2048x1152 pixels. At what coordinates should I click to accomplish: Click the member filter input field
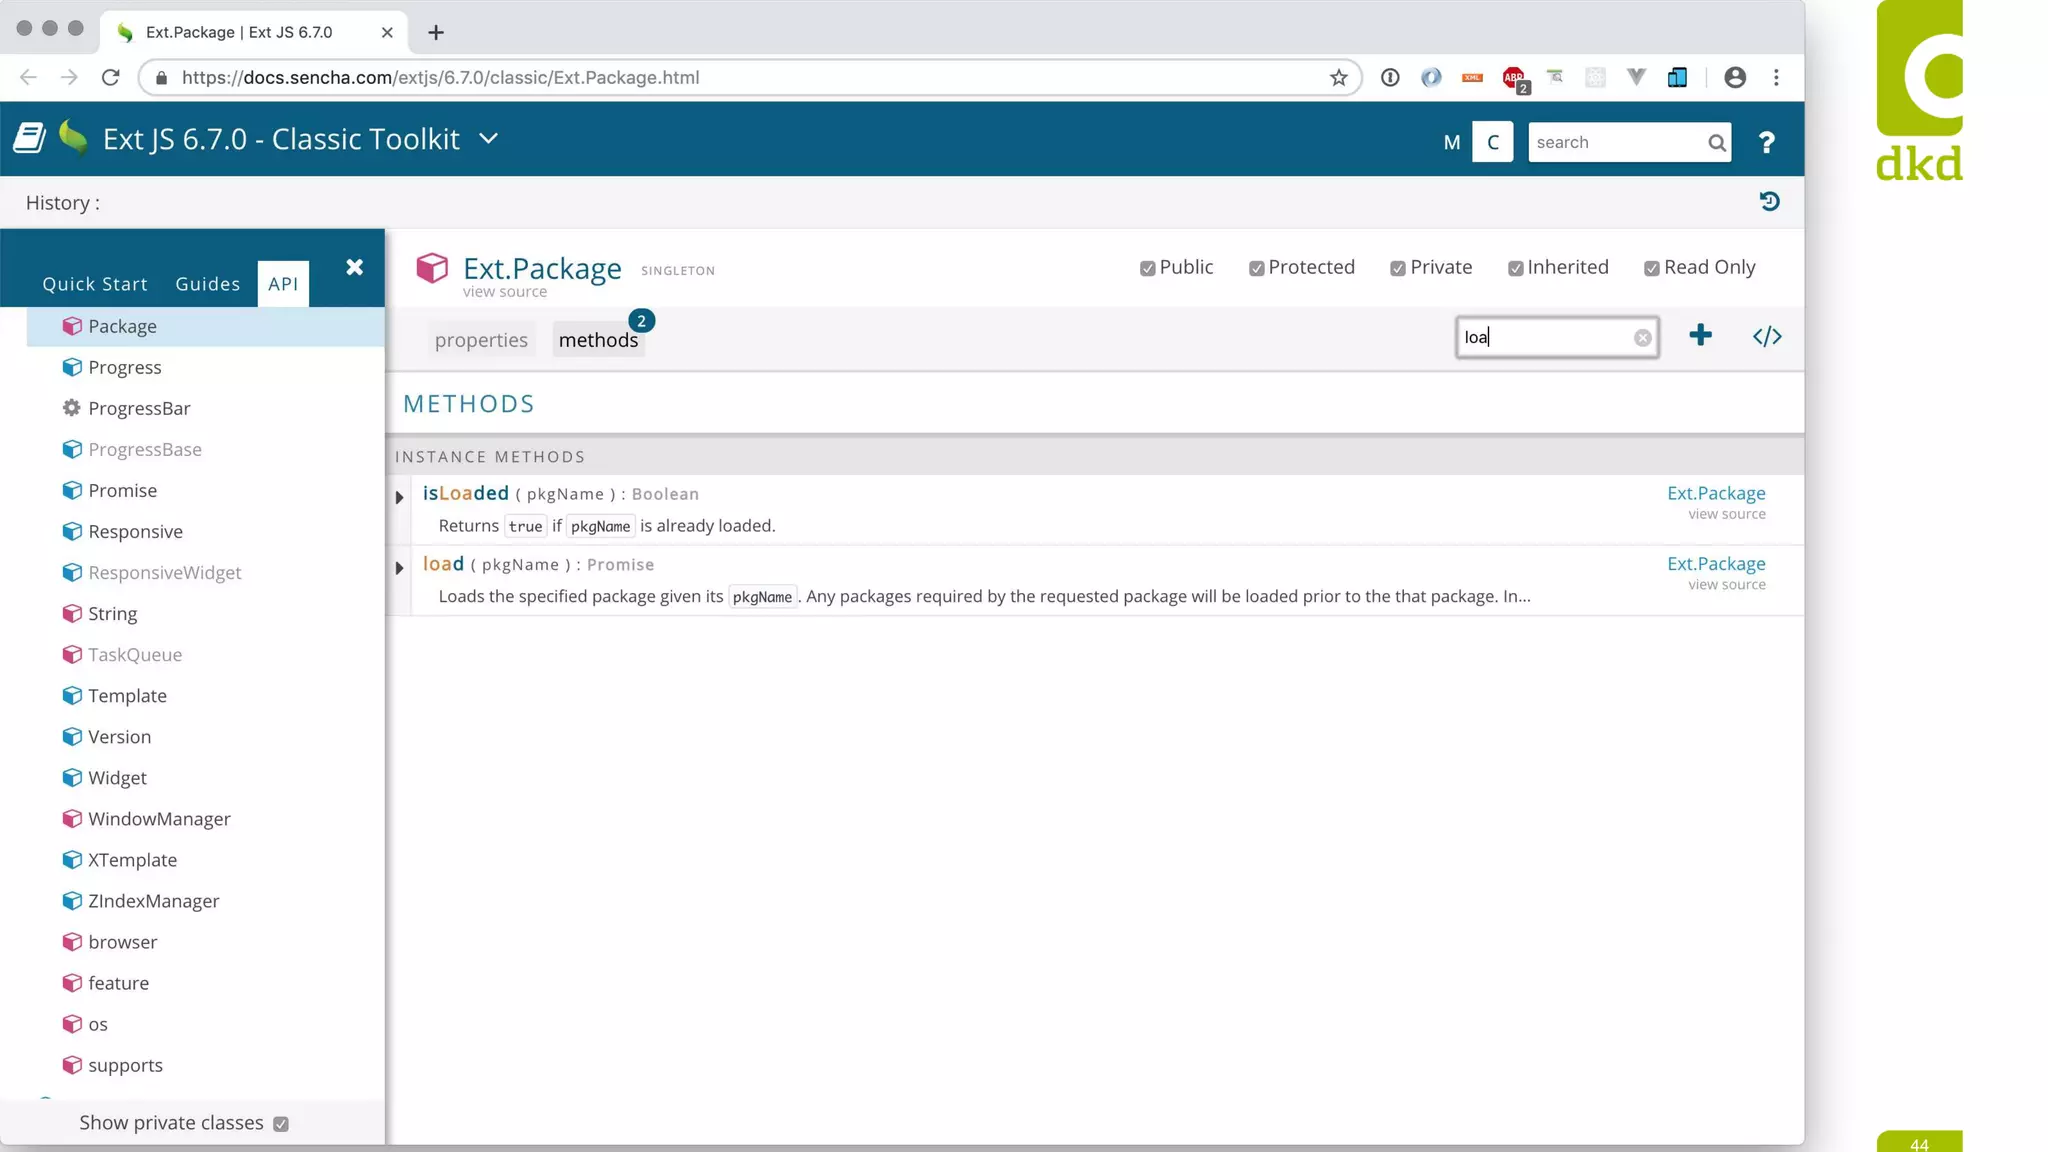(x=1545, y=338)
